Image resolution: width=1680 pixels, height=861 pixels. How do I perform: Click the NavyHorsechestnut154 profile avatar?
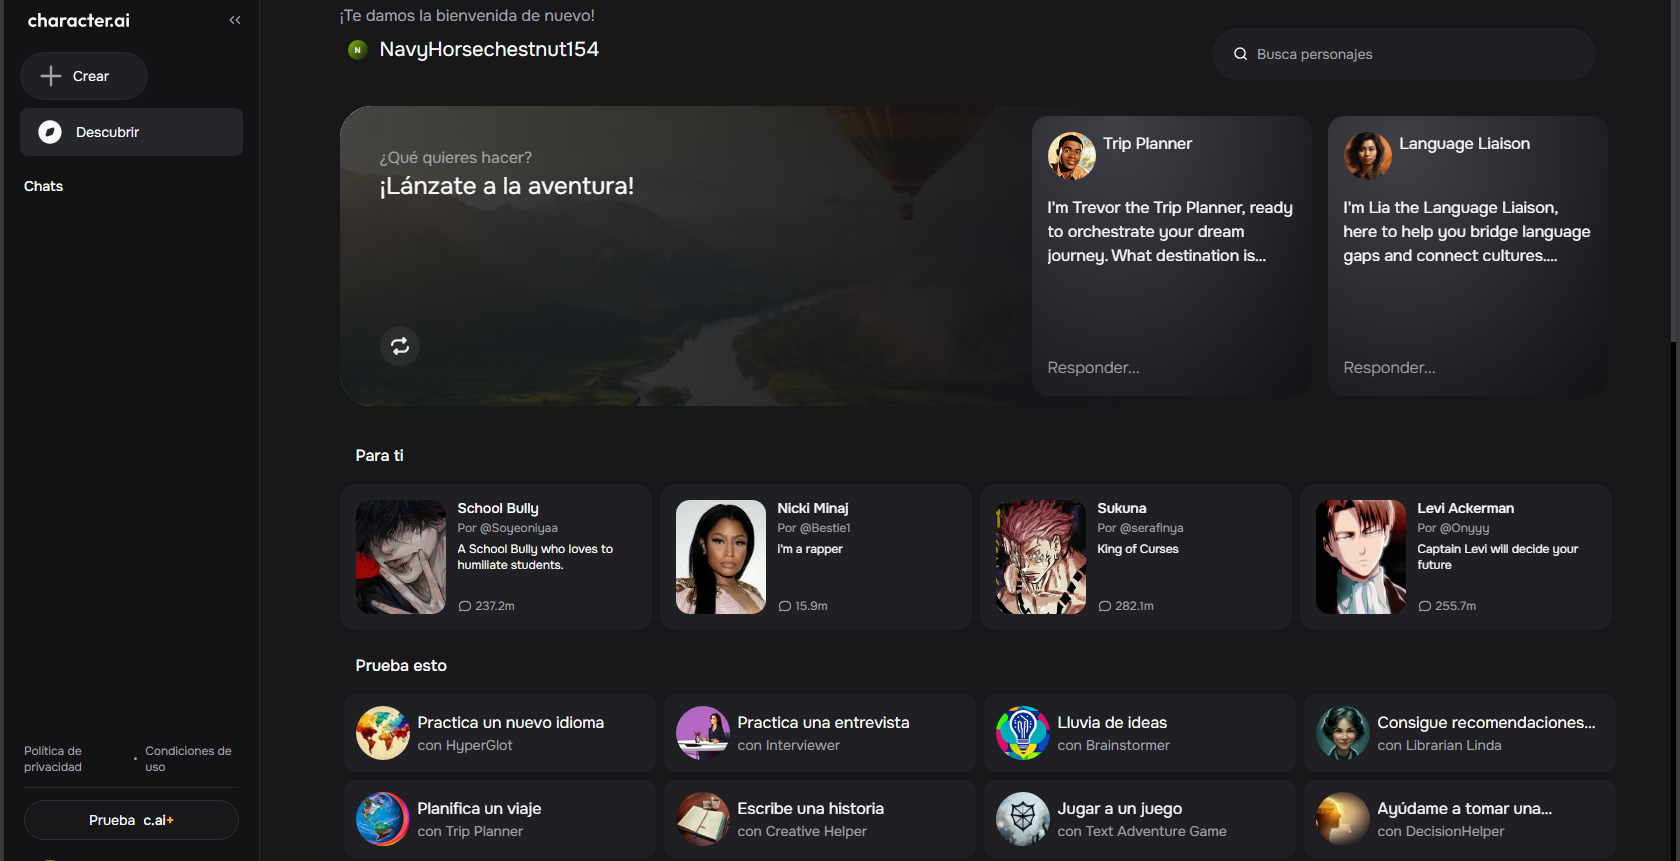[357, 49]
